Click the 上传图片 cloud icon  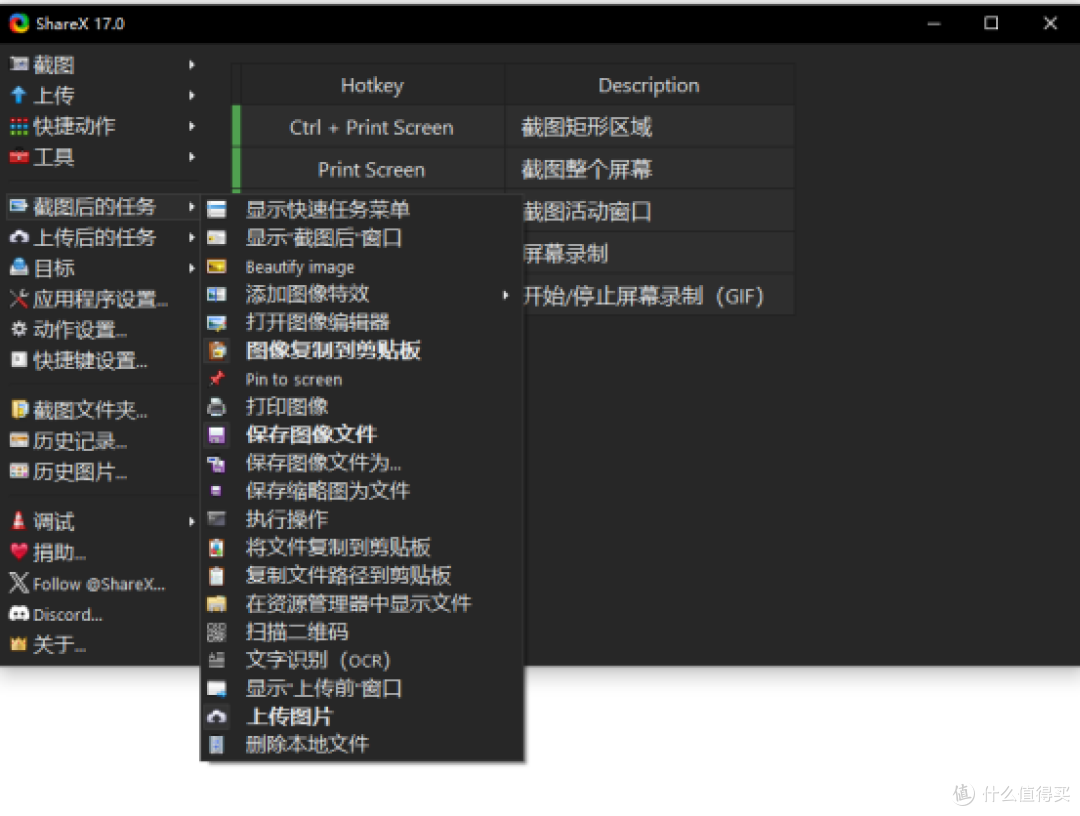pyautogui.click(x=216, y=716)
